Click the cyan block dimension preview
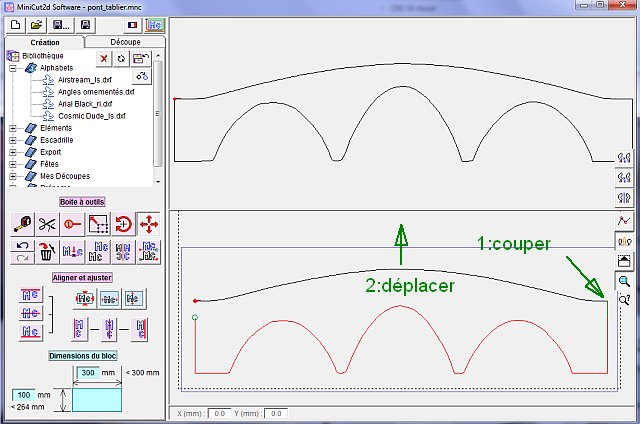640x424 pixels. tap(97, 400)
